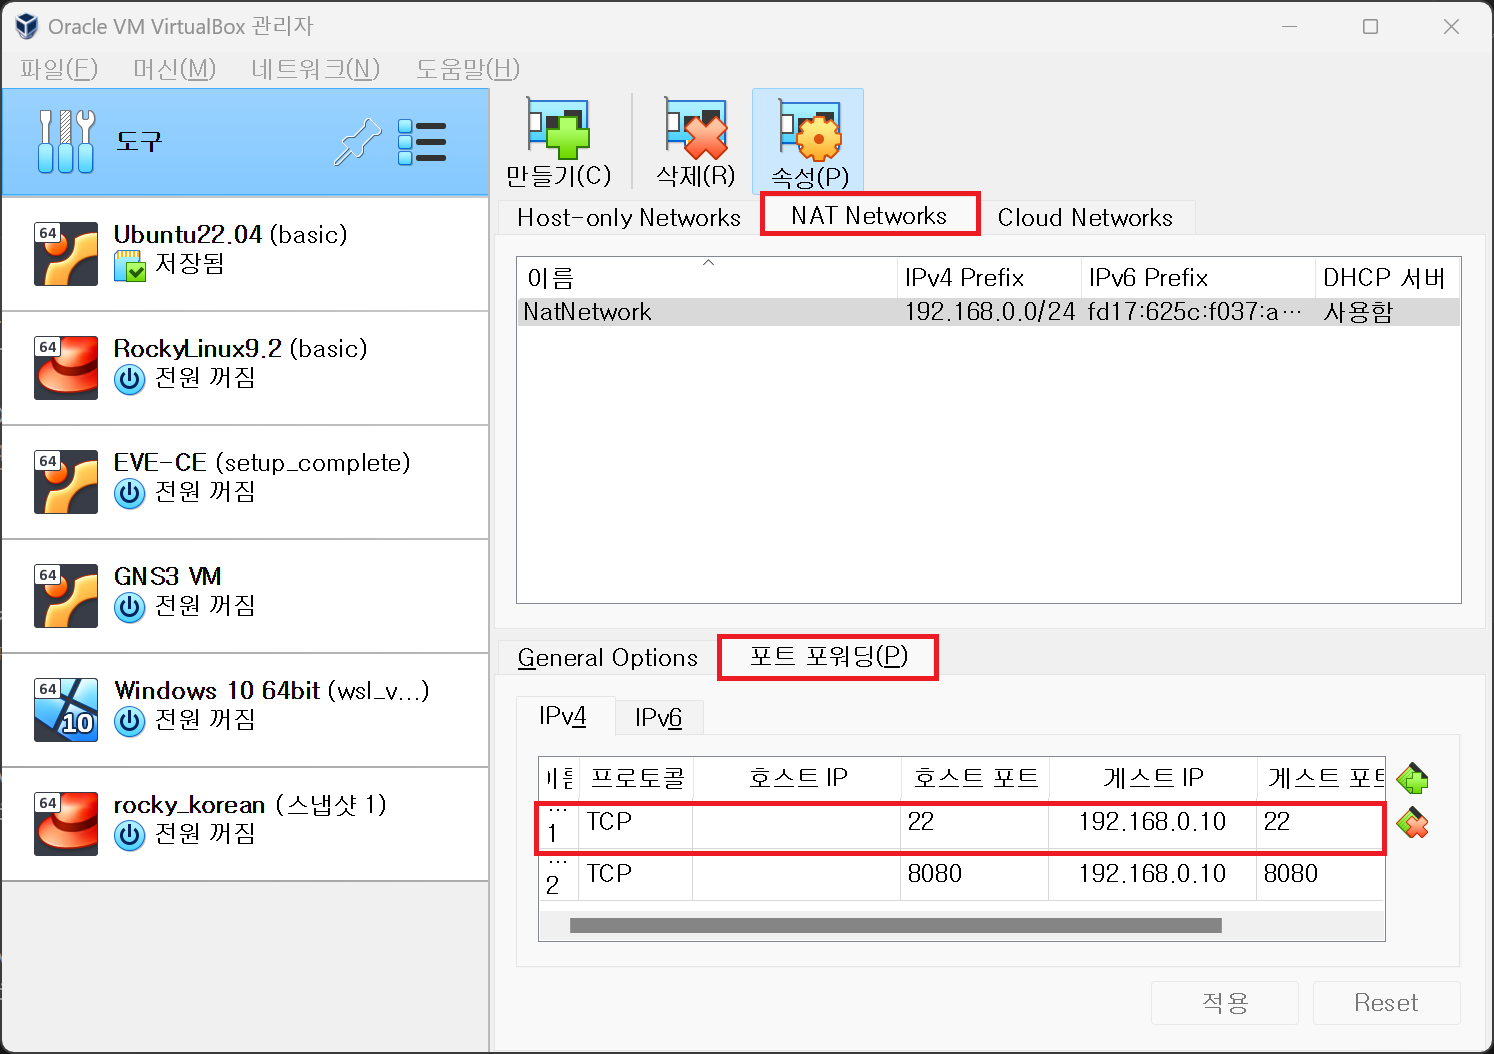1494x1054 pixels.
Task: Click guest IP cell in rule 1
Action: click(1153, 823)
